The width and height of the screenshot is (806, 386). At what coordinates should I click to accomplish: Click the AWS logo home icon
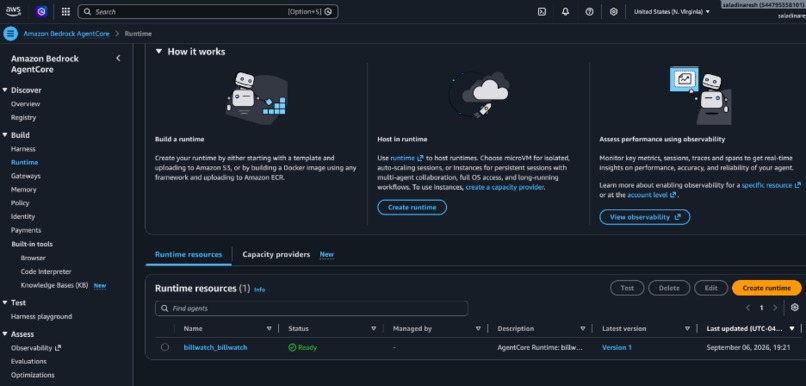point(13,11)
